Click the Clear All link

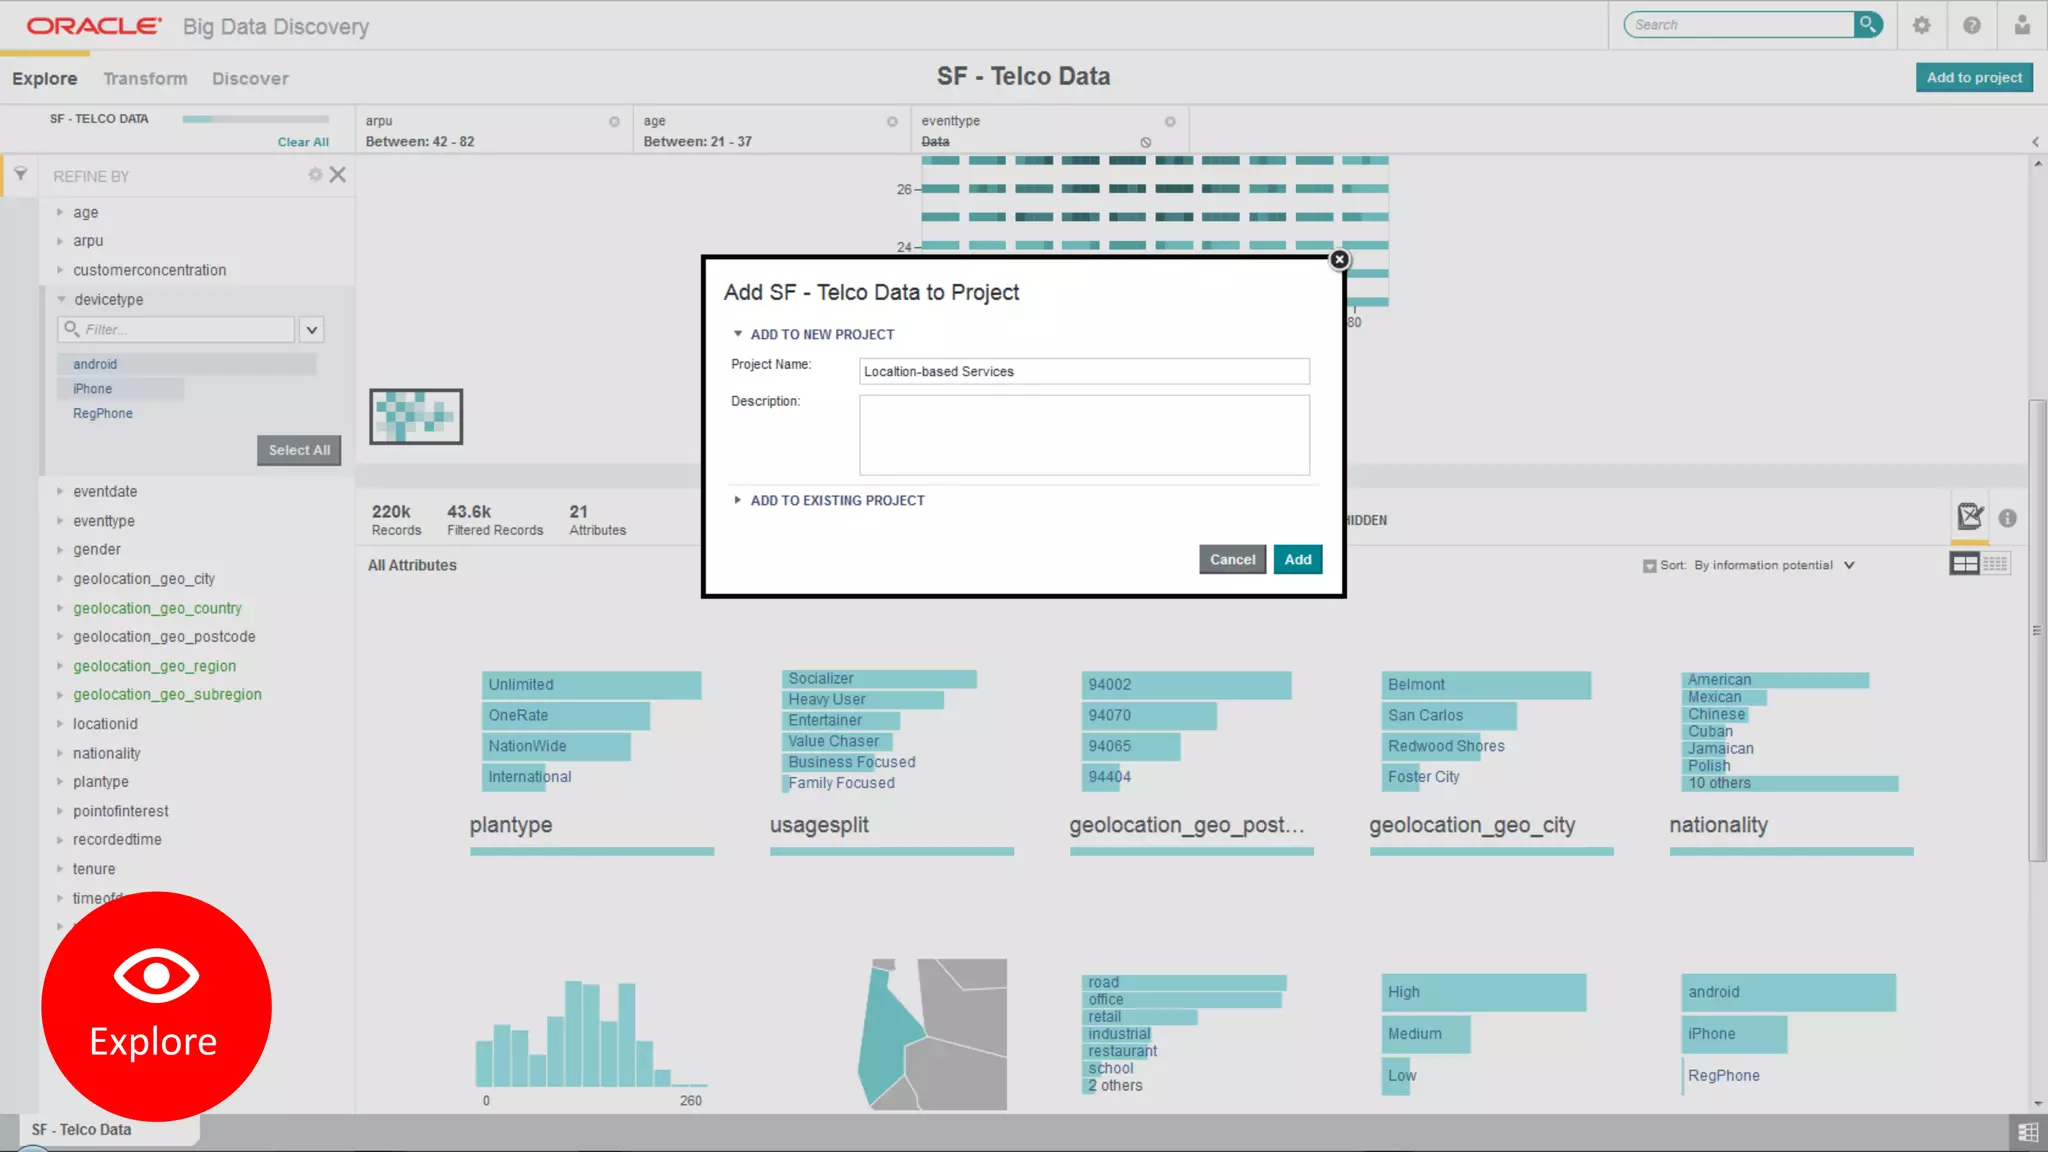coord(303,142)
